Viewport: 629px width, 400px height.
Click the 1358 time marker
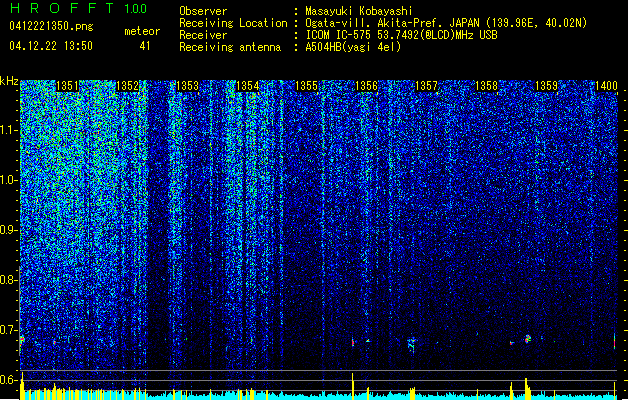486,86
